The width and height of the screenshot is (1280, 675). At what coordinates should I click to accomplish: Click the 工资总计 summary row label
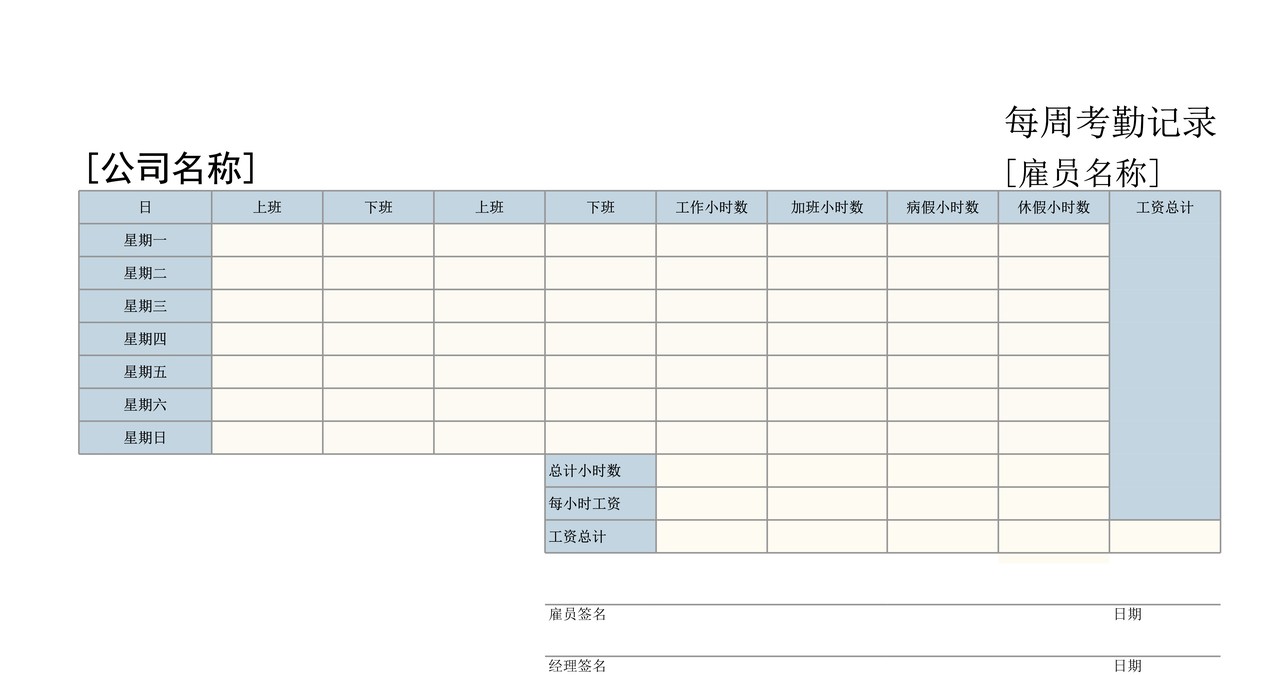(x=598, y=537)
